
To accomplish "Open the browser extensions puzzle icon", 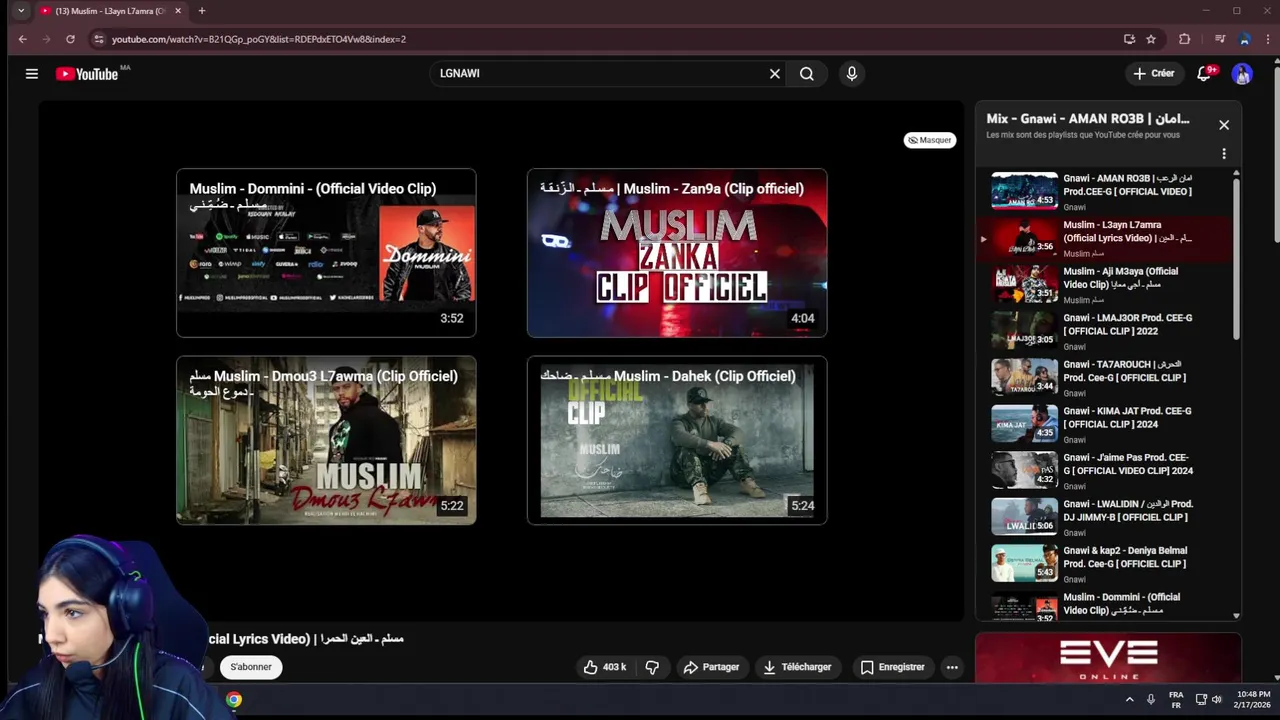I will 1185,39.
